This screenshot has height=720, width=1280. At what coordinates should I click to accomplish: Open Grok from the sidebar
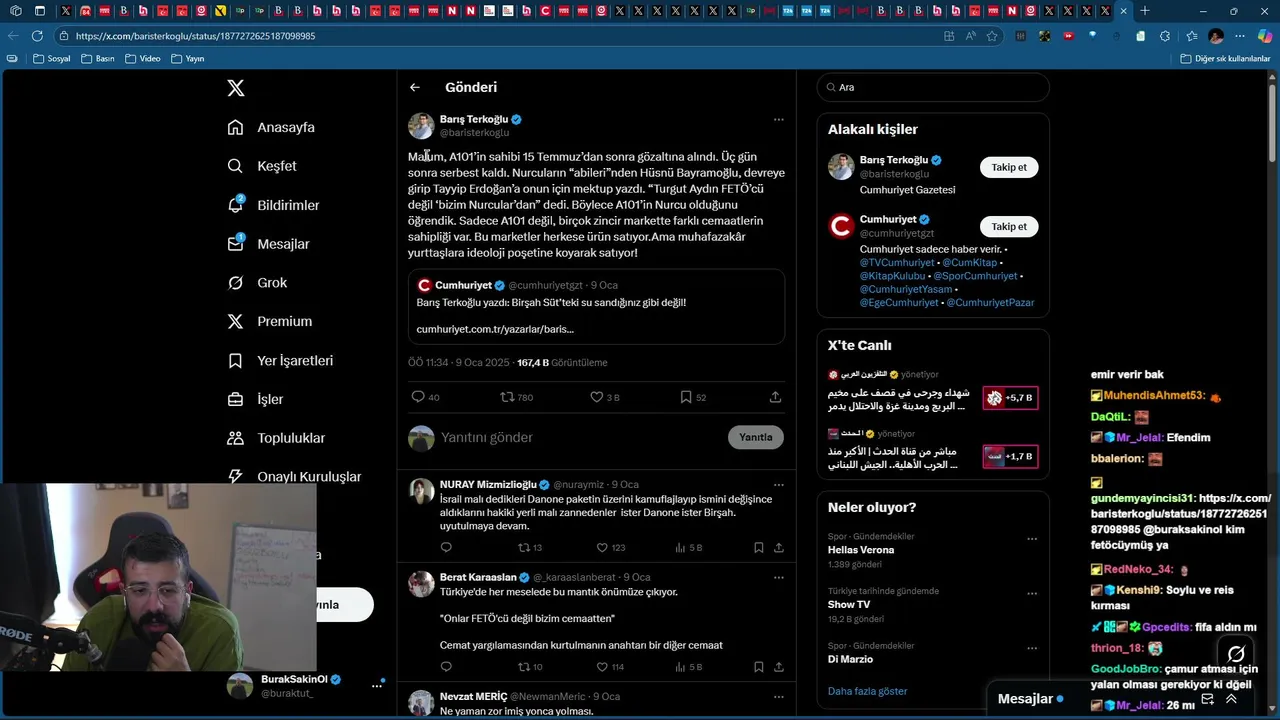pos(257,283)
